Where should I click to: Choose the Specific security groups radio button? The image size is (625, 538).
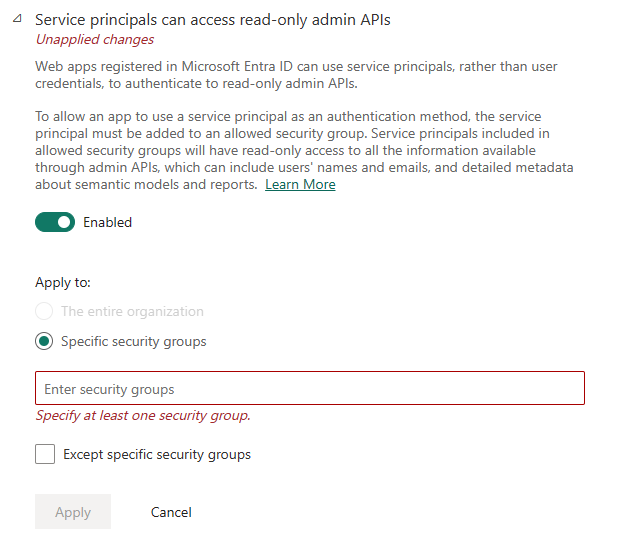click(44, 341)
